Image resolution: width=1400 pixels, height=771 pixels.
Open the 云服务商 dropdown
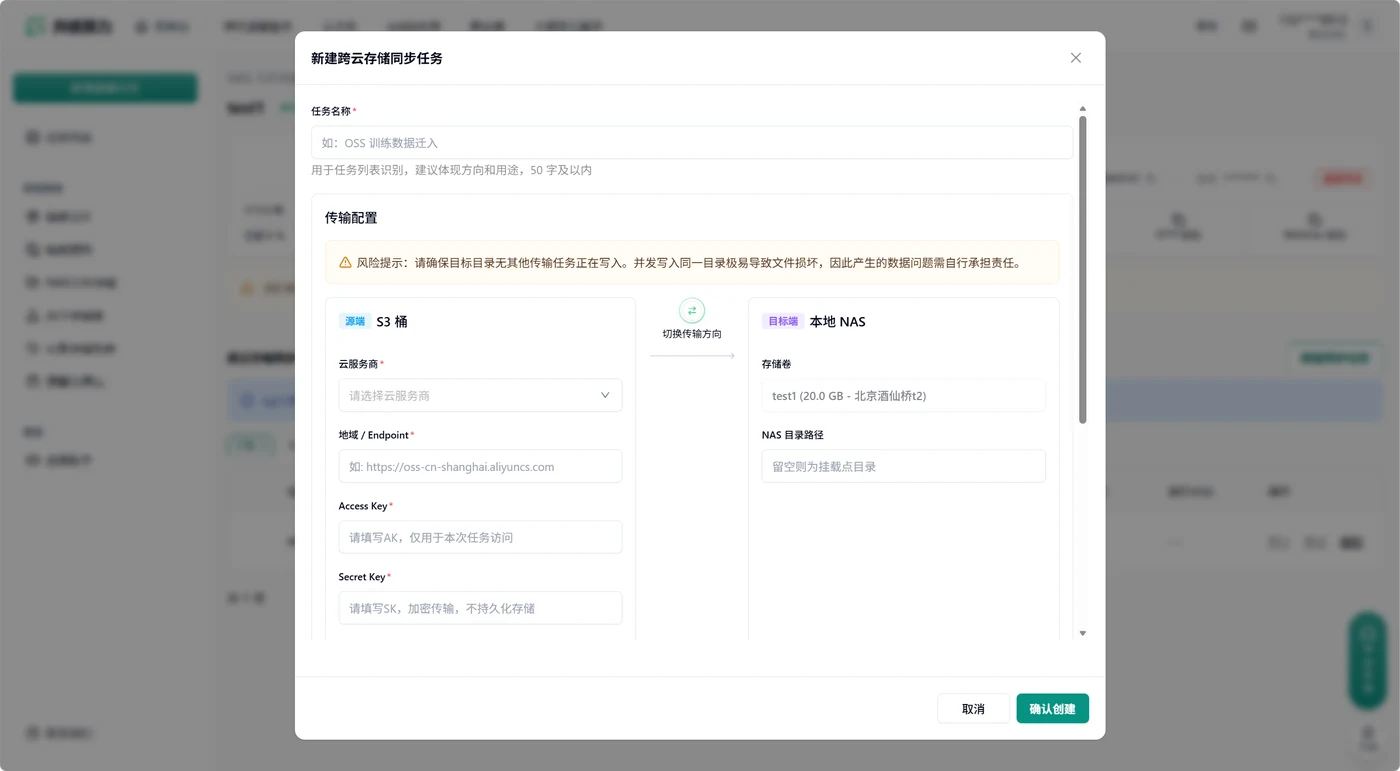coord(480,395)
